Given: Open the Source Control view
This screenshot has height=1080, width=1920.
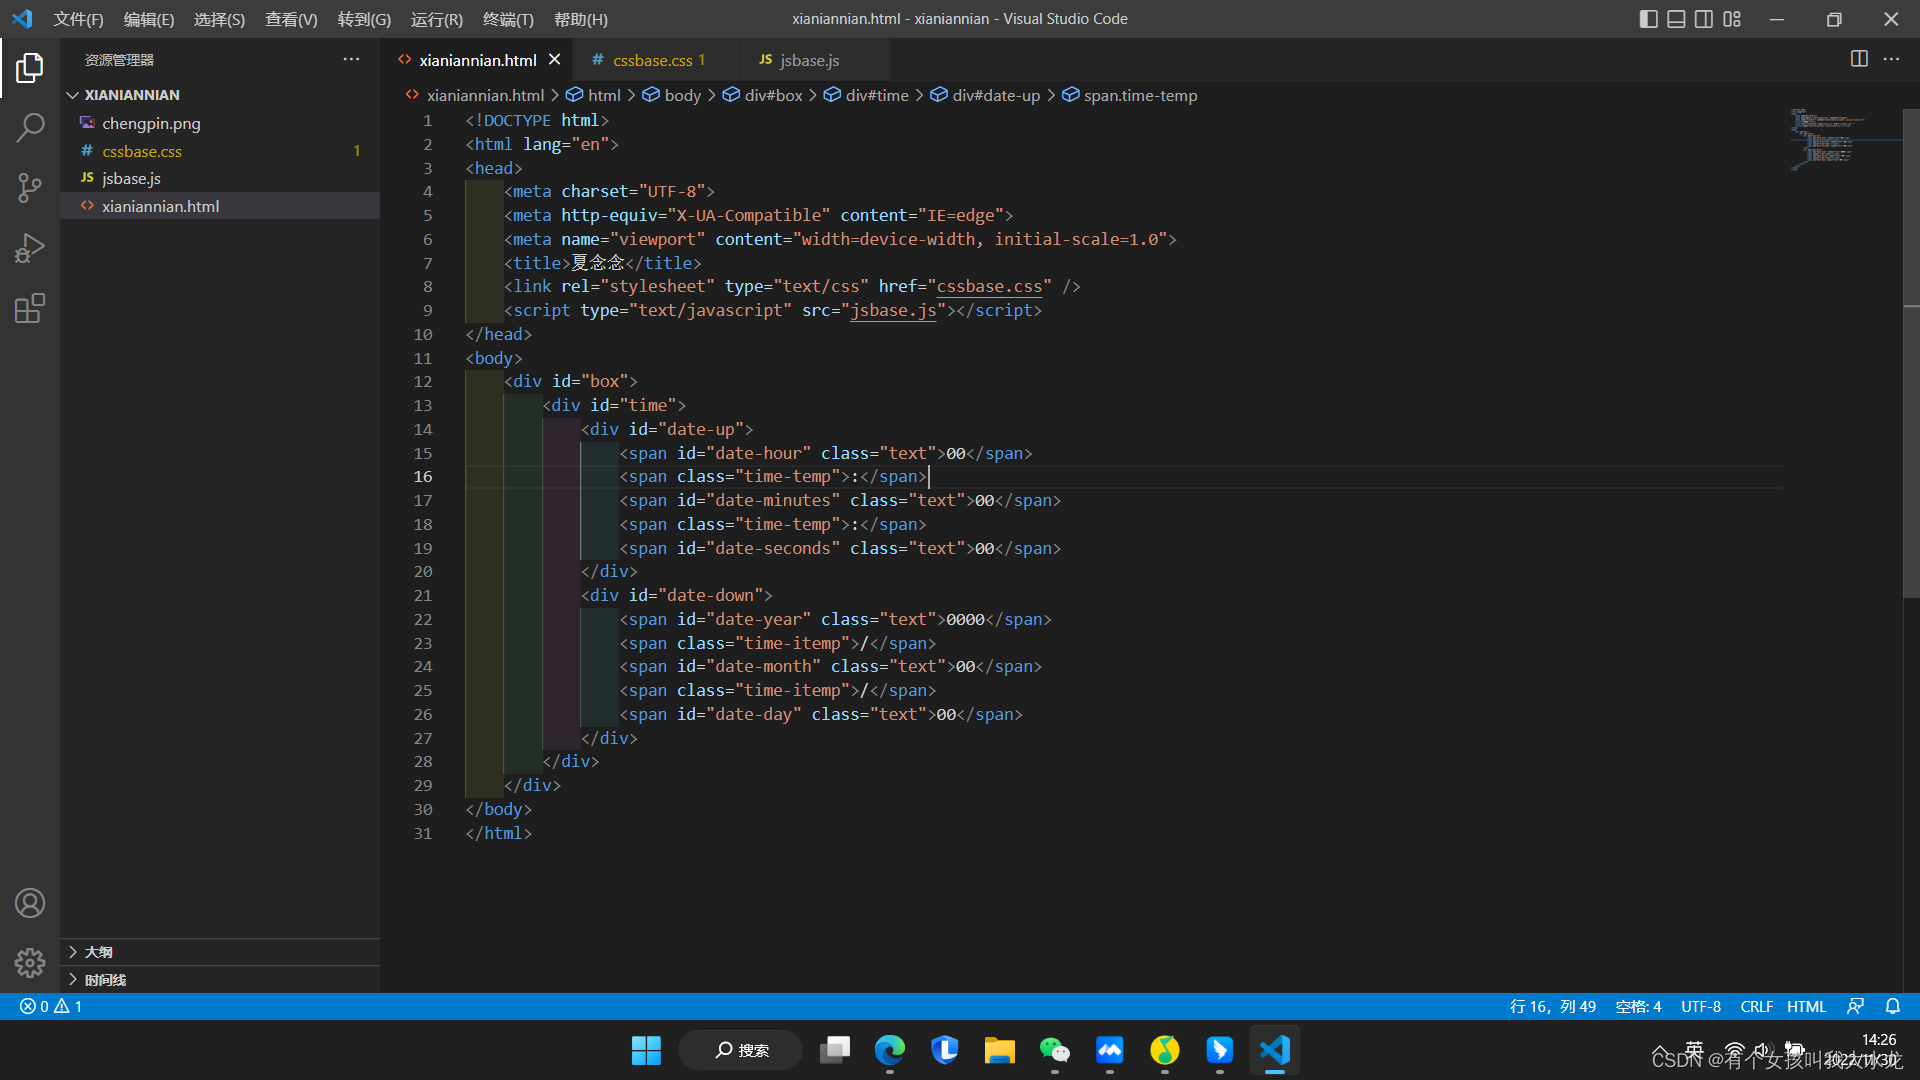Looking at the screenshot, I should click(30, 188).
